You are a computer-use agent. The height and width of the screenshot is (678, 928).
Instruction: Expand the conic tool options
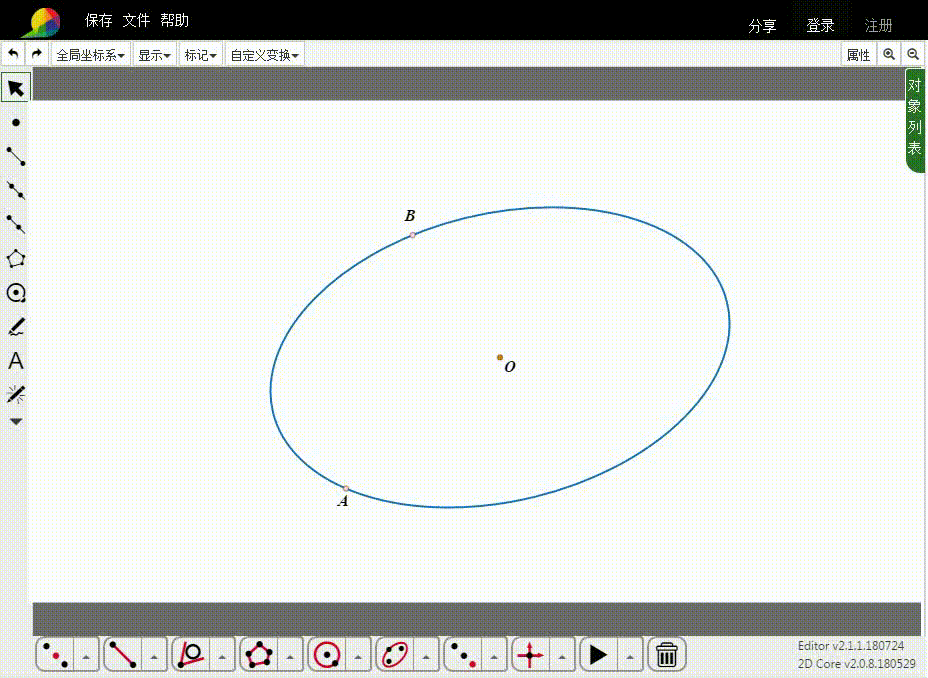(426, 656)
